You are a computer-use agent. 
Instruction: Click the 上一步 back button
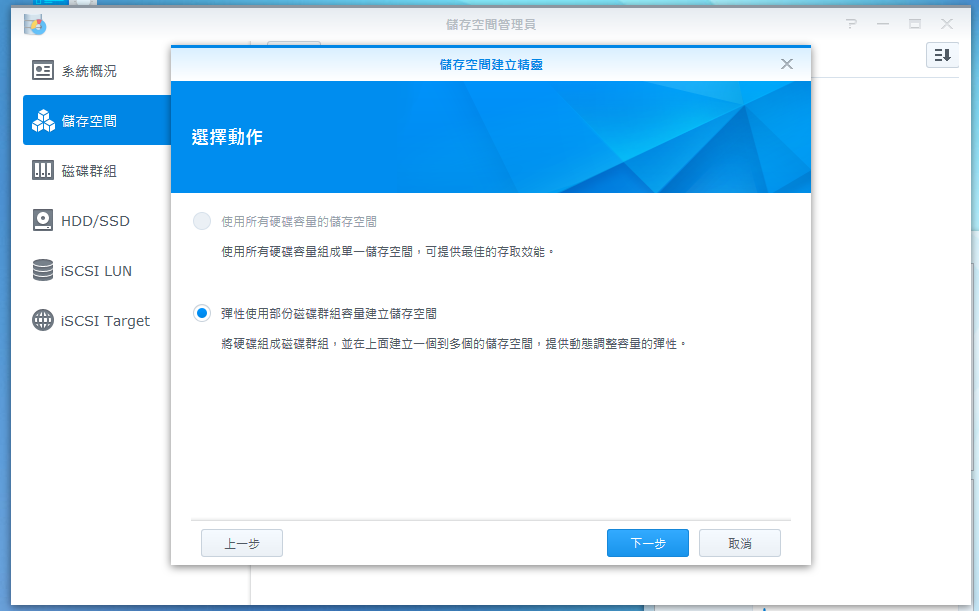[242, 543]
